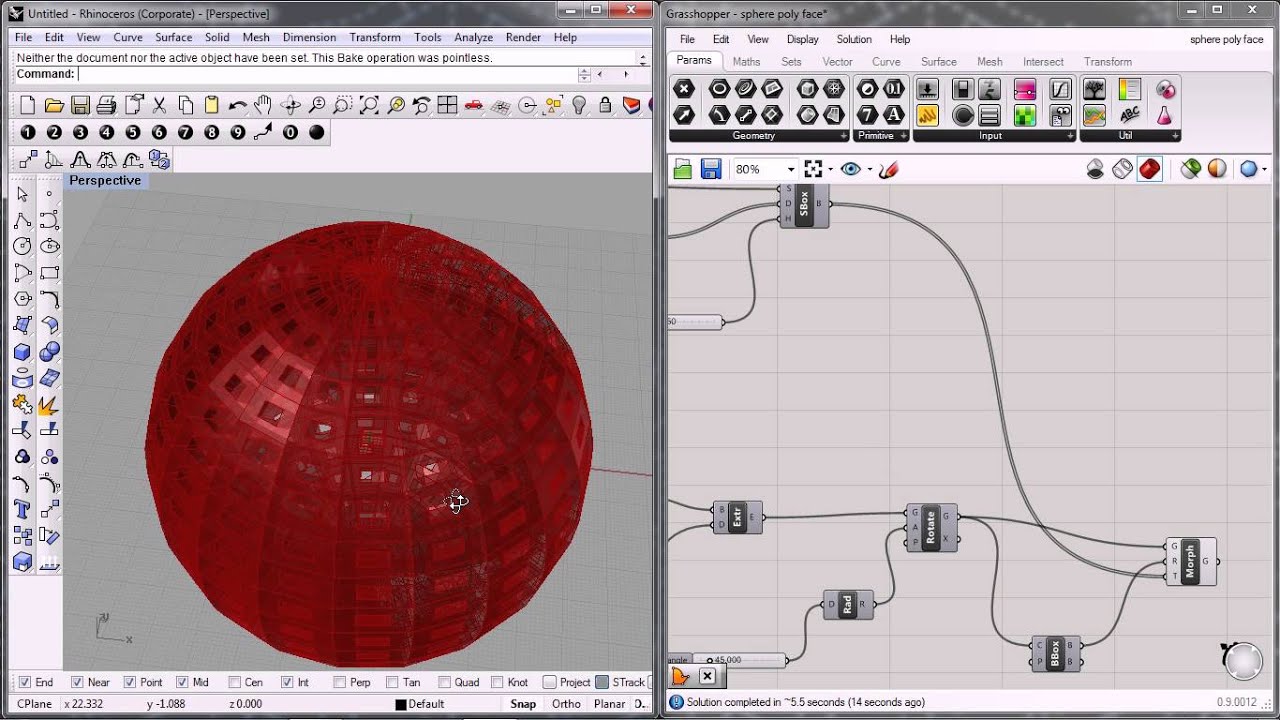Switch to the Maths tab in Grasshopper
Image resolution: width=1280 pixels, height=720 pixels.
pyautogui.click(x=746, y=61)
